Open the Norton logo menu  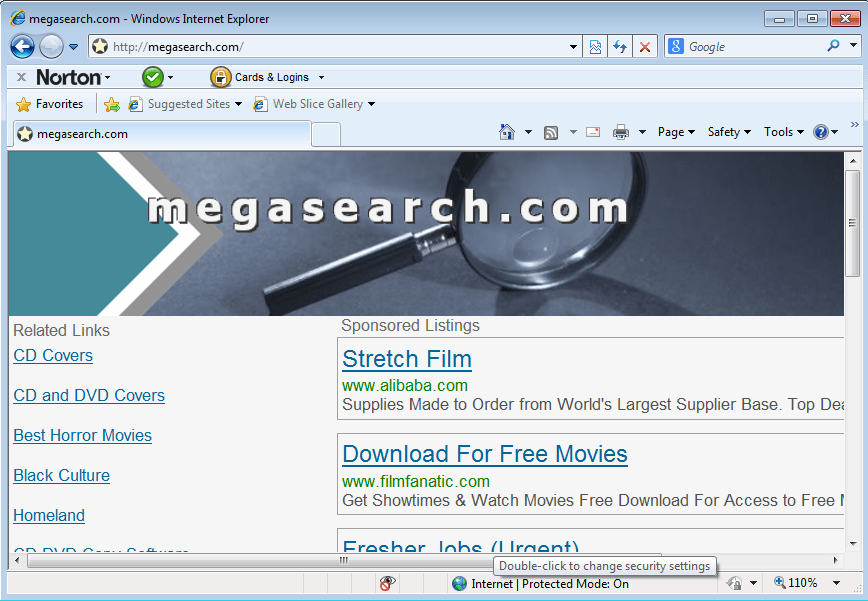73,77
